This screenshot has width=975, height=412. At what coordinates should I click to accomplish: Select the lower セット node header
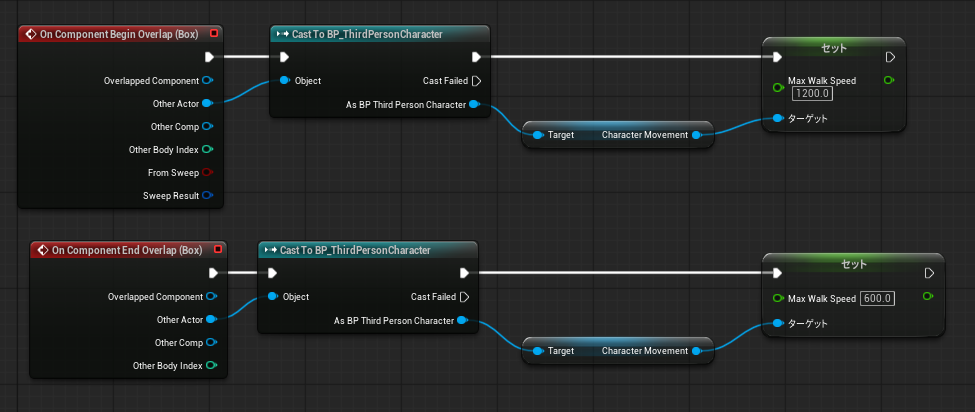point(853,265)
